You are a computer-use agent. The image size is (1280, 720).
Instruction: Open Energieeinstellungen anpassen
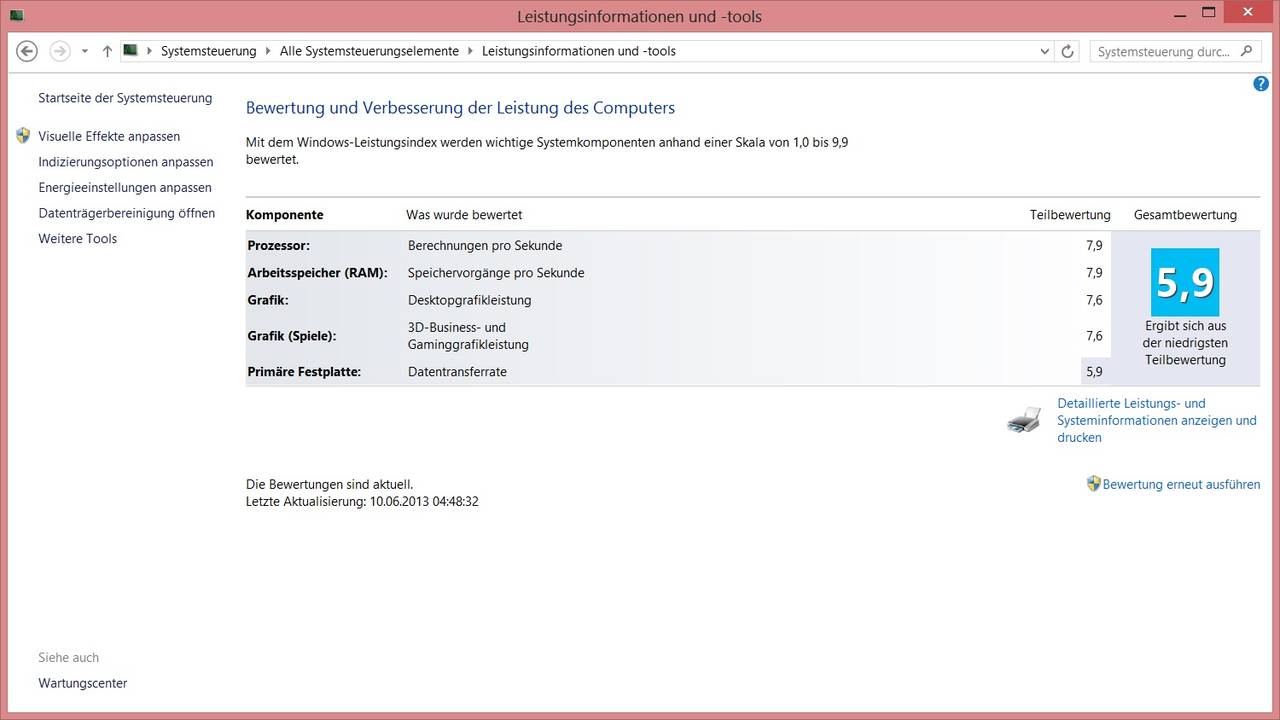pos(125,187)
